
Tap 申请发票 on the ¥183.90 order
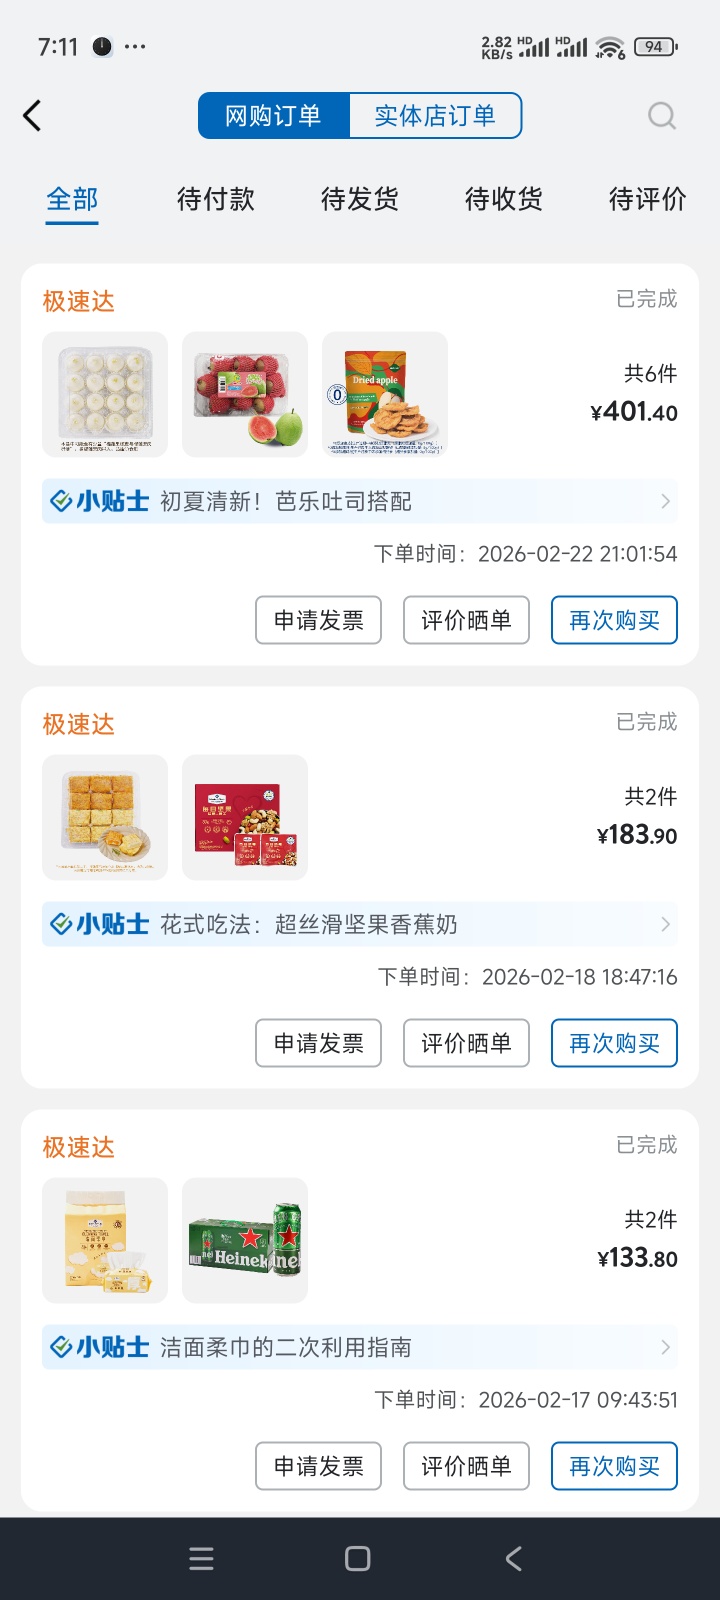point(318,1043)
